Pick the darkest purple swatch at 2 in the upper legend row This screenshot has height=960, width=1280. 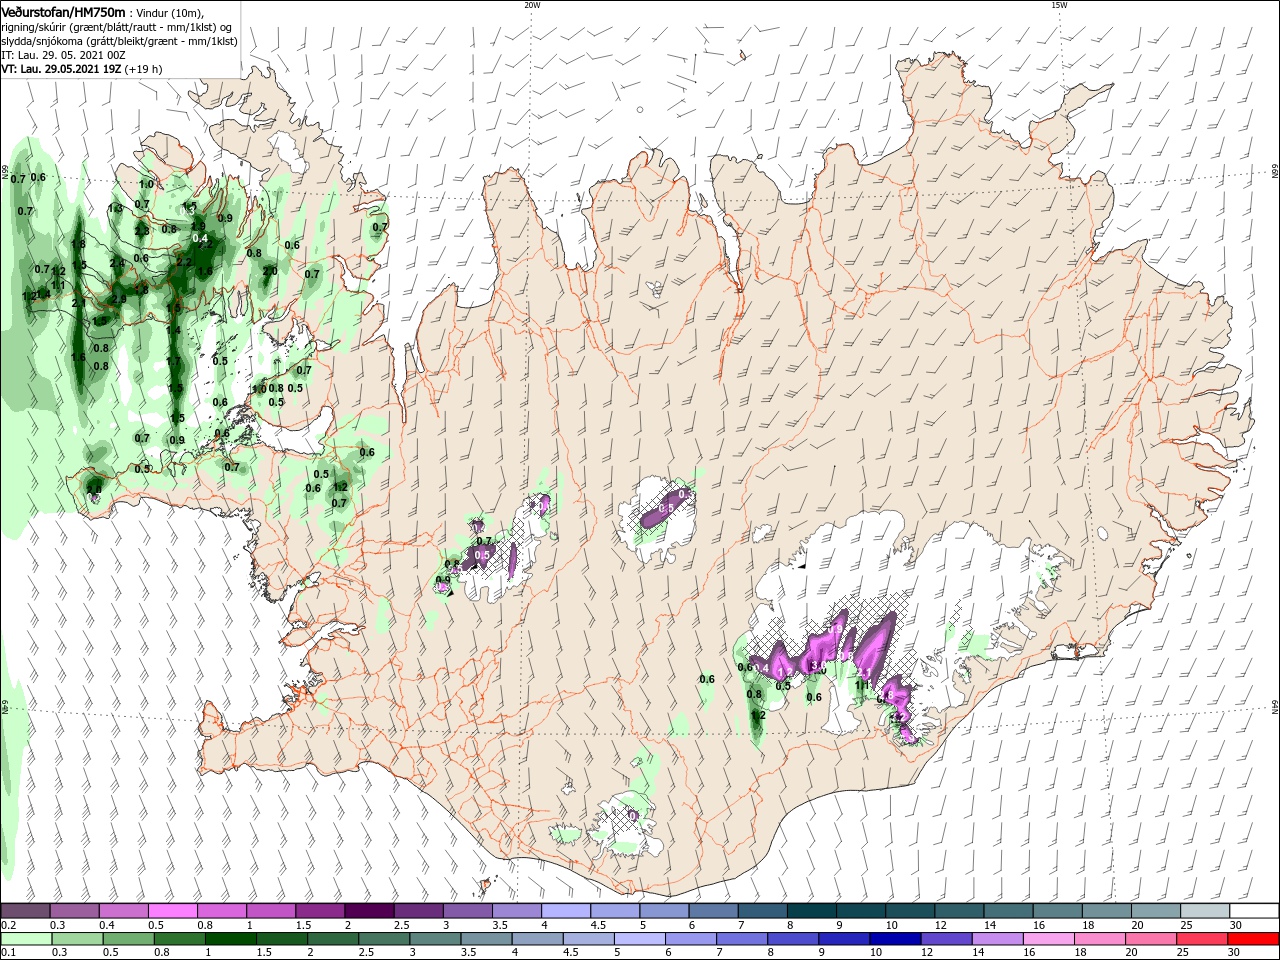tap(369, 911)
